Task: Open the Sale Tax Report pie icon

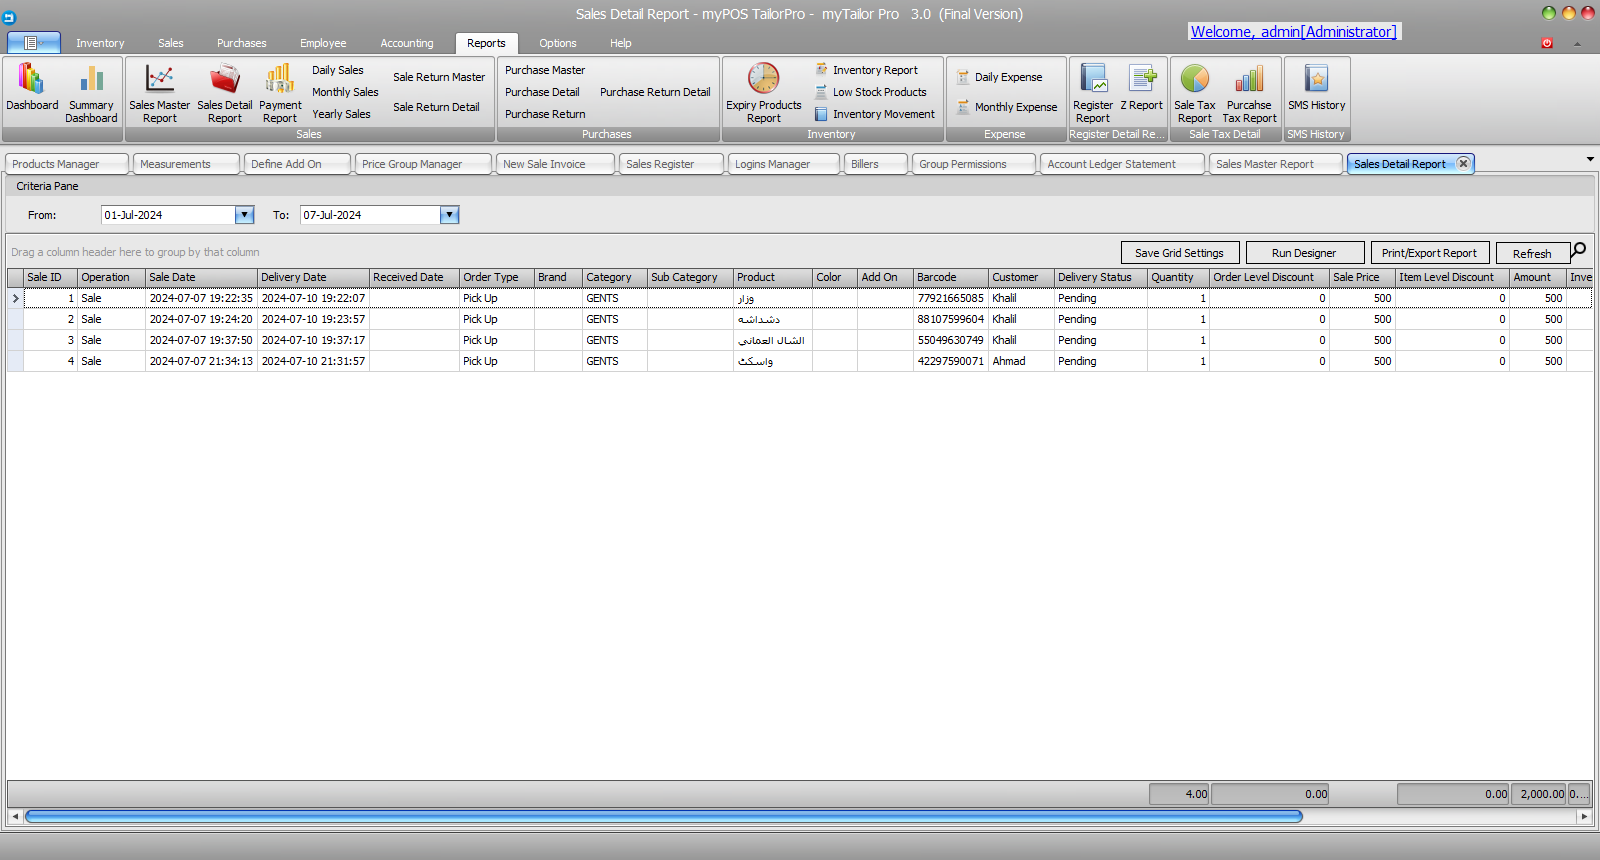Action: pyautogui.click(x=1195, y=79)
